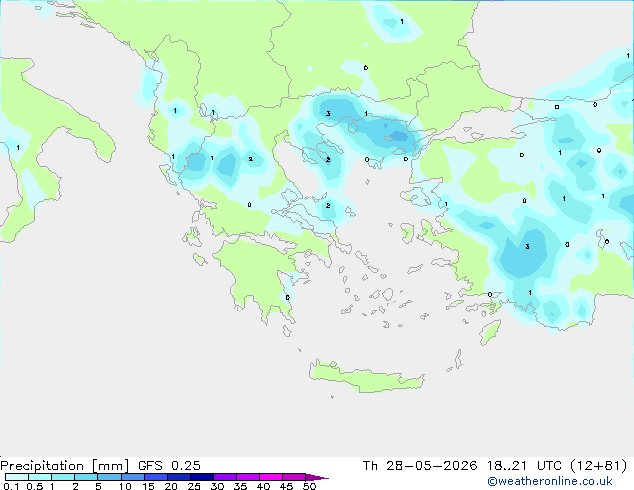
Task: Click the 'Precipitation [mm]' title text
Action: (x=65, y=466)
